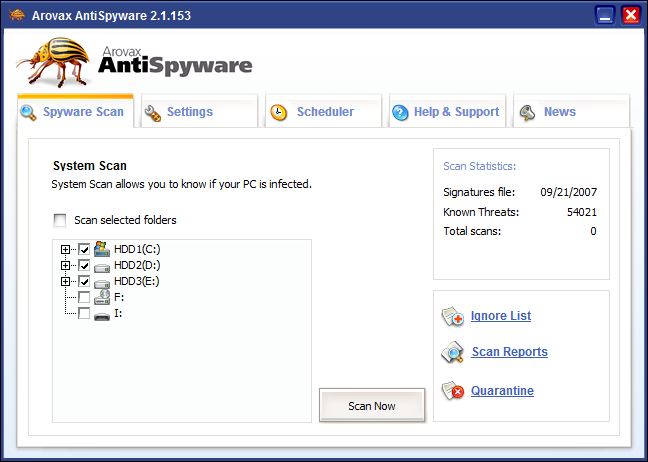Click the Scan Reports magnifier icon
Viewport: 648px width, 462px height.
click(453, 352)
